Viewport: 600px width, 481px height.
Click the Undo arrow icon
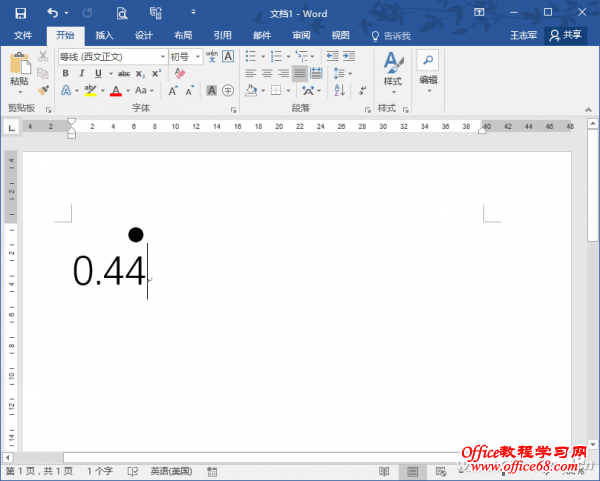click(x=52, y=13)
